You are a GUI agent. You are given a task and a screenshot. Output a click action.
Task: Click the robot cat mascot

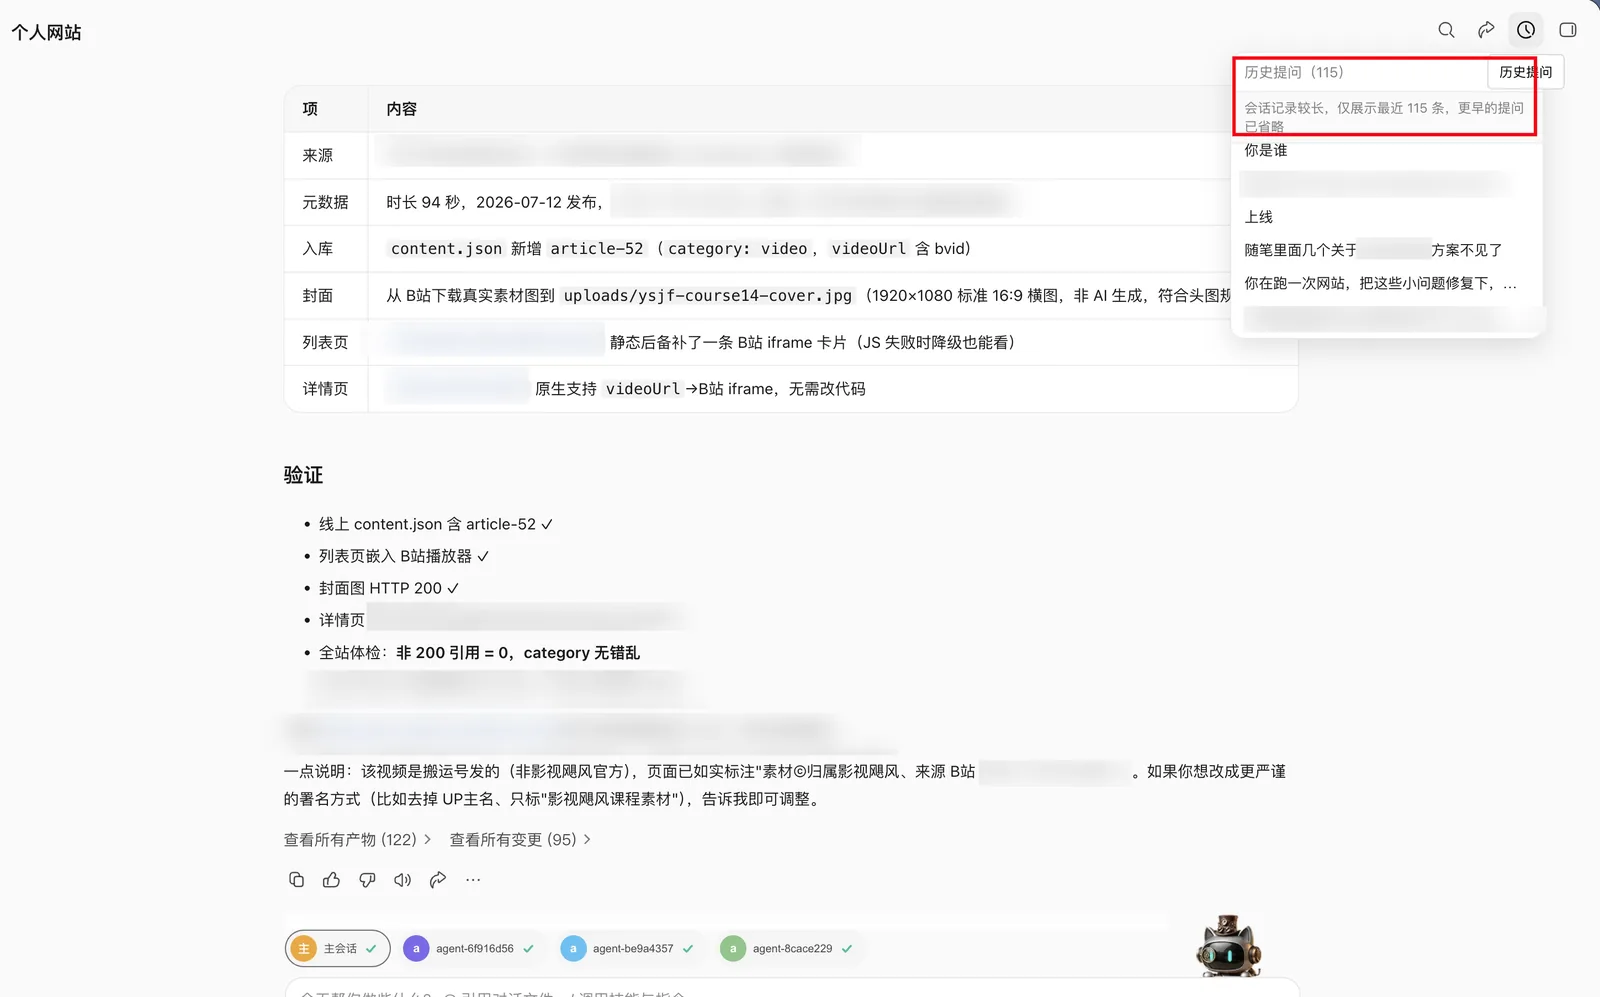(x=1229, y=945)
